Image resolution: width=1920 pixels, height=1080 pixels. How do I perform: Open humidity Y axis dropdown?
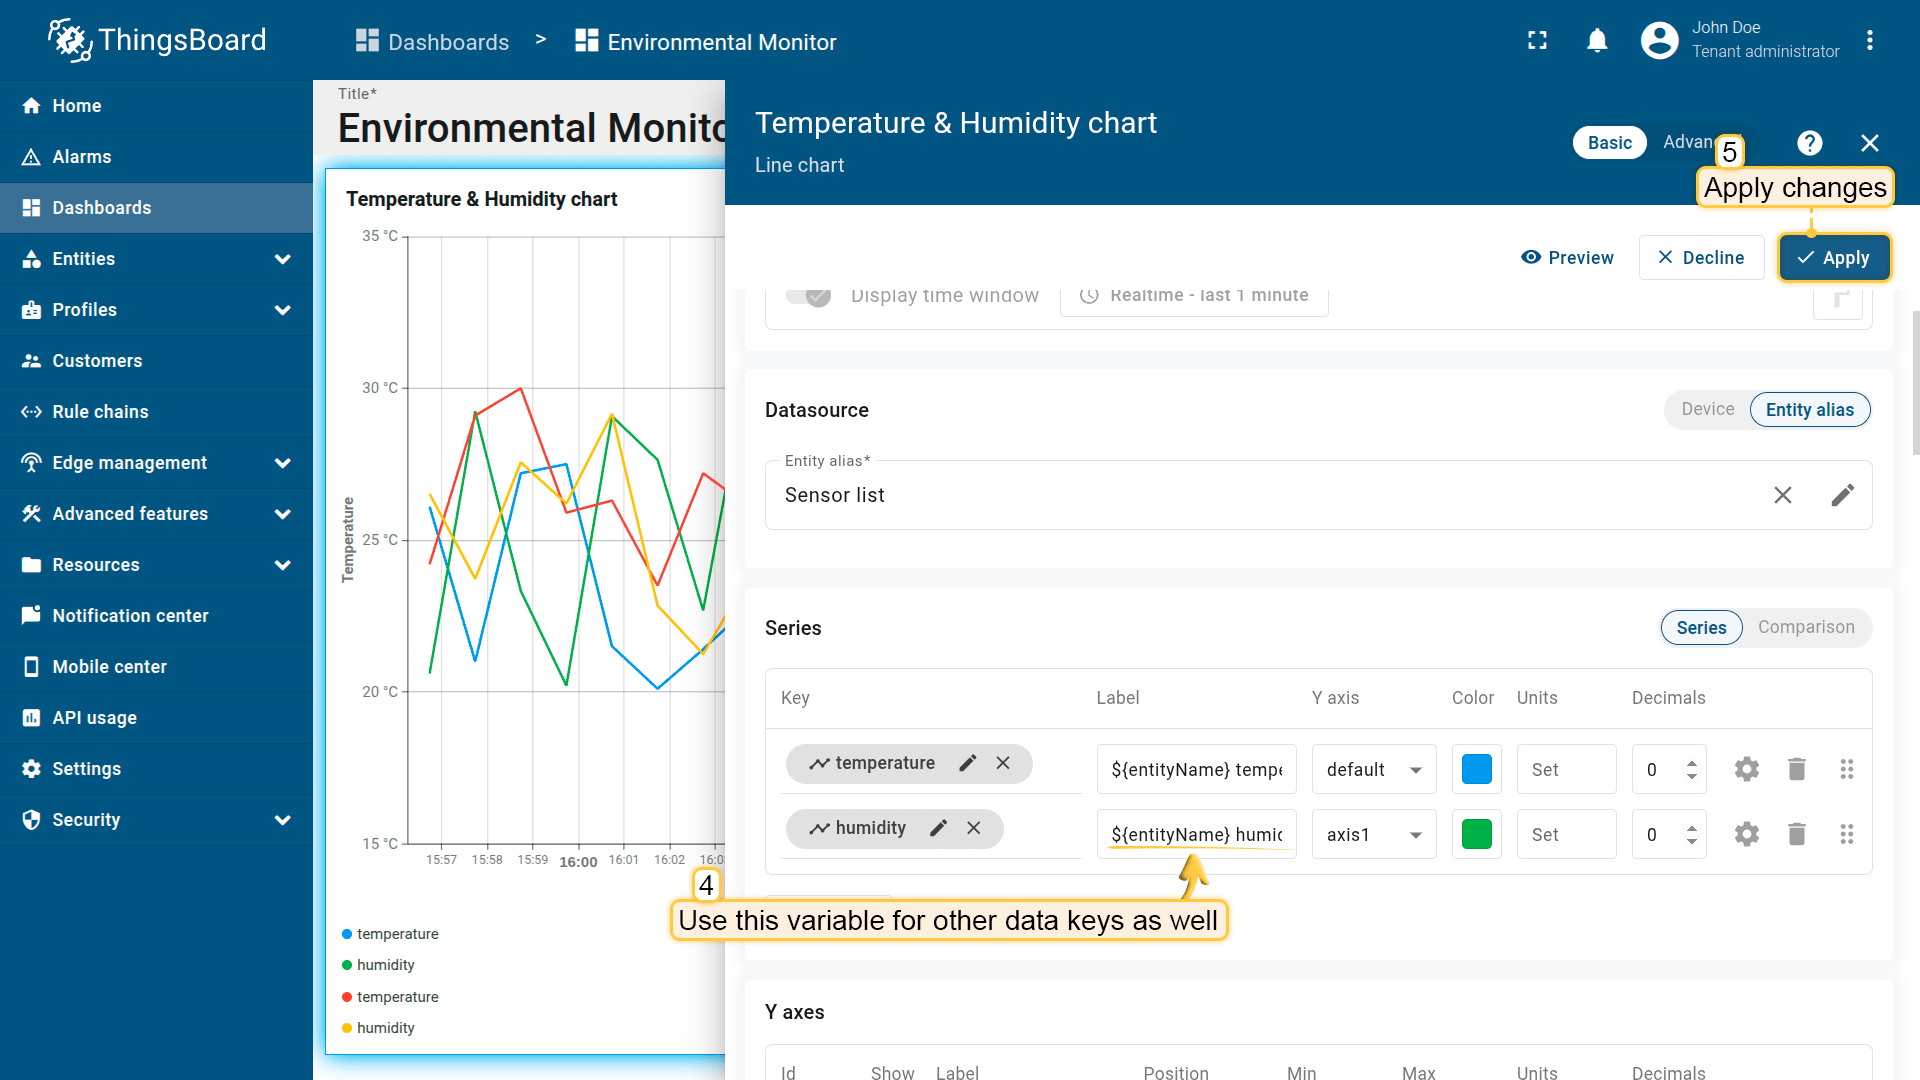pyautogui.click(x=1373, y=834)
